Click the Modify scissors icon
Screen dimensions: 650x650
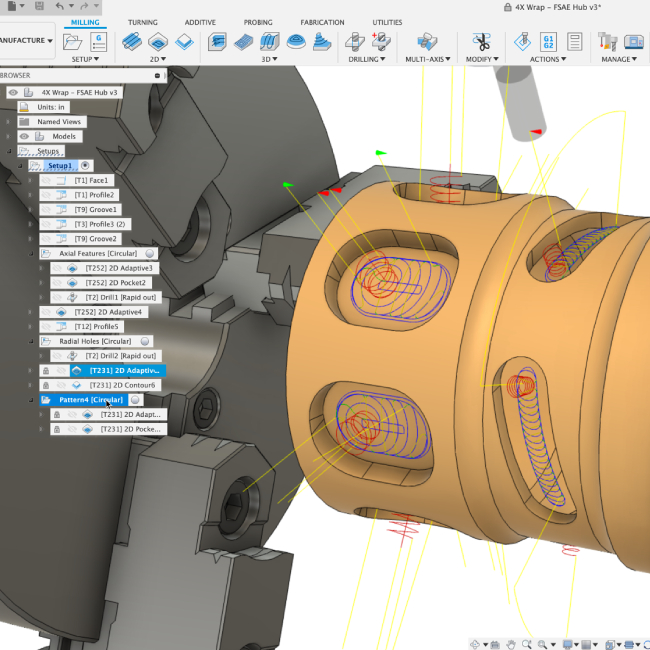[482, 42]
